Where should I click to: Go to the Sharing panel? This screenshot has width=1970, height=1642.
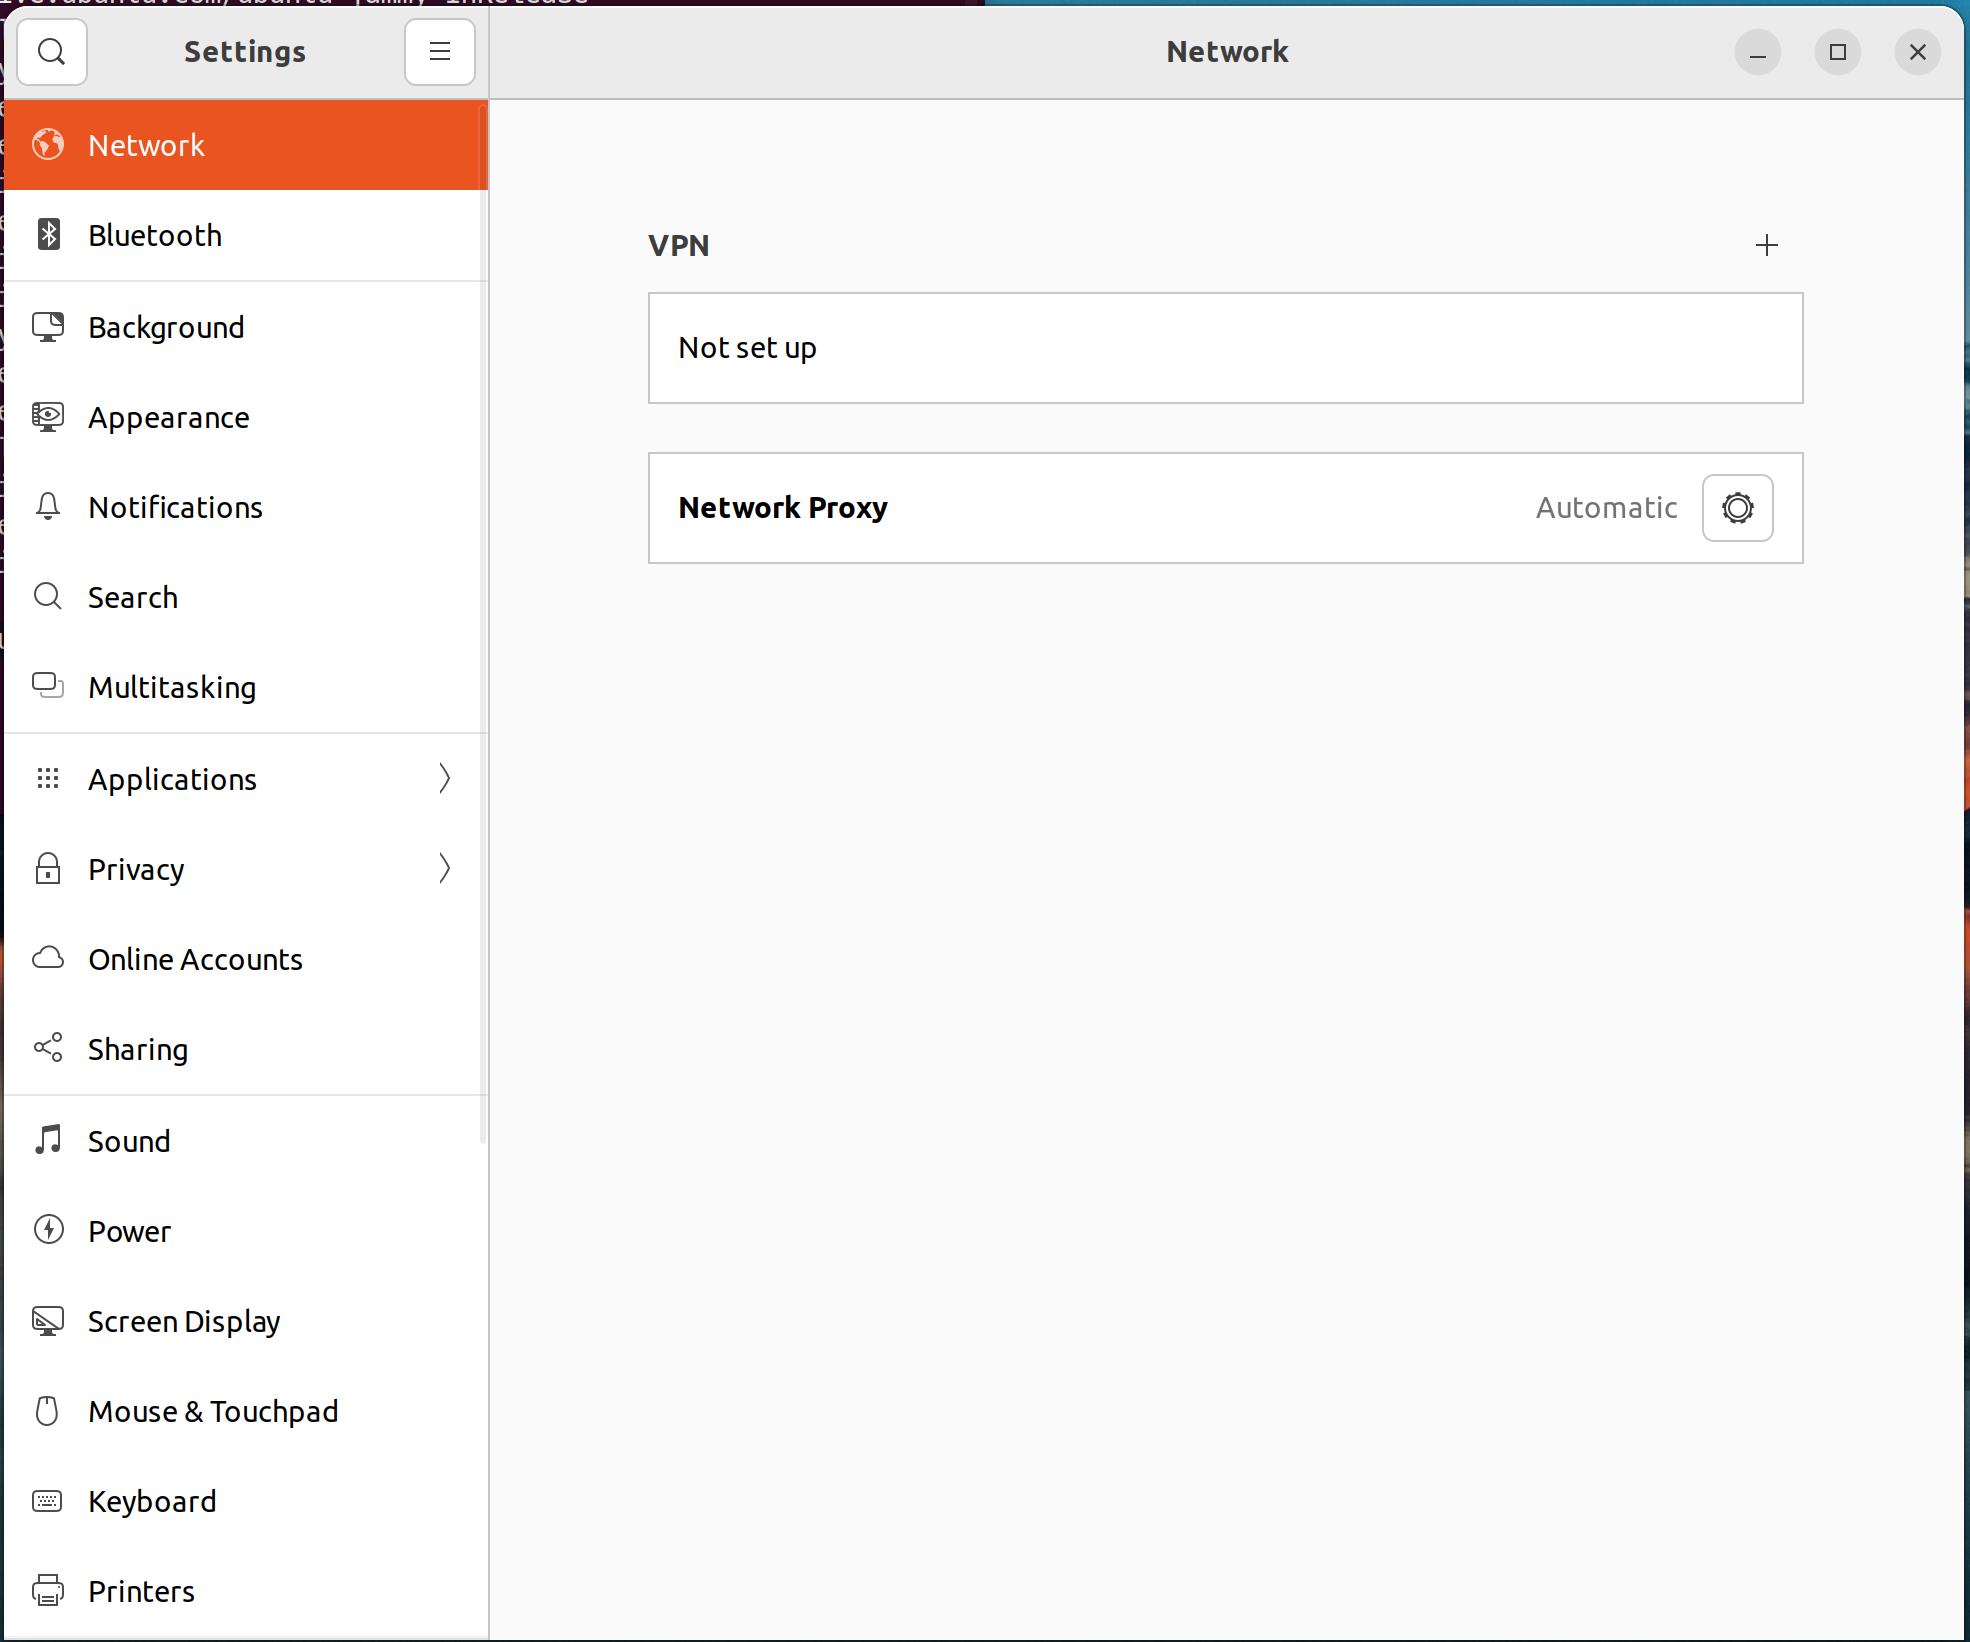246,1049
